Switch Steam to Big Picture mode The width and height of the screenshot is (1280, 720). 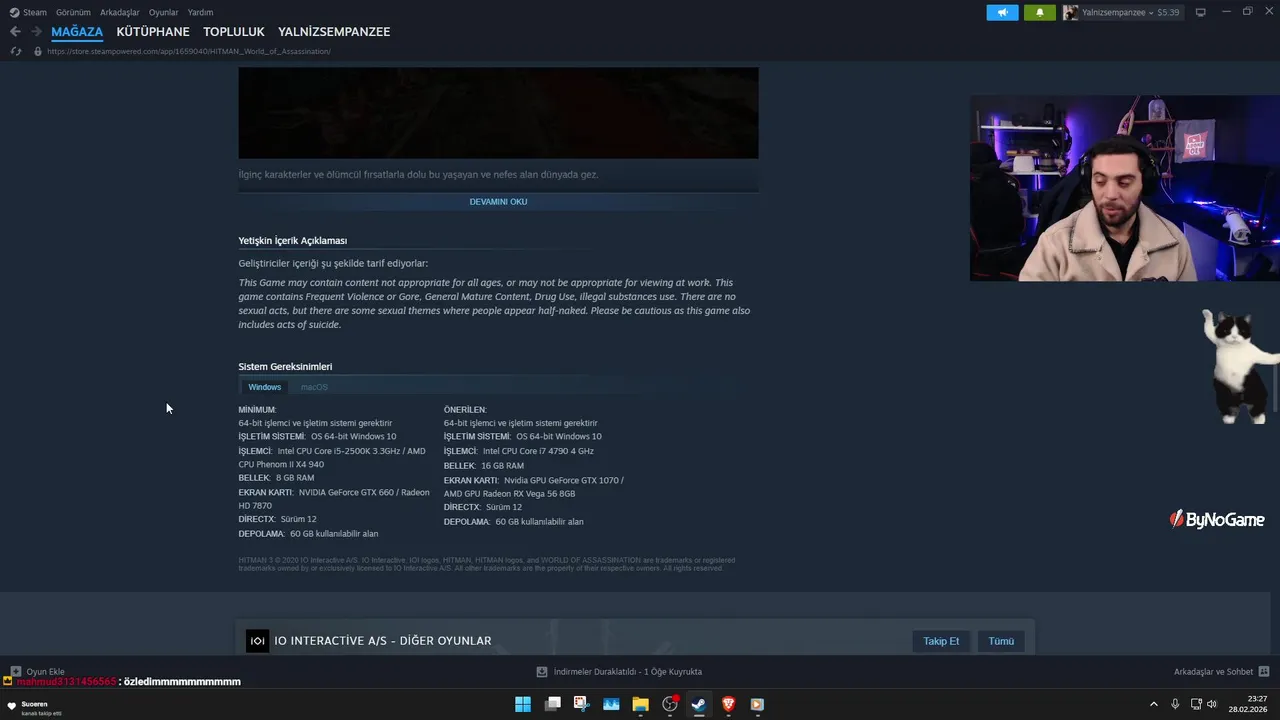[1201, 12]
